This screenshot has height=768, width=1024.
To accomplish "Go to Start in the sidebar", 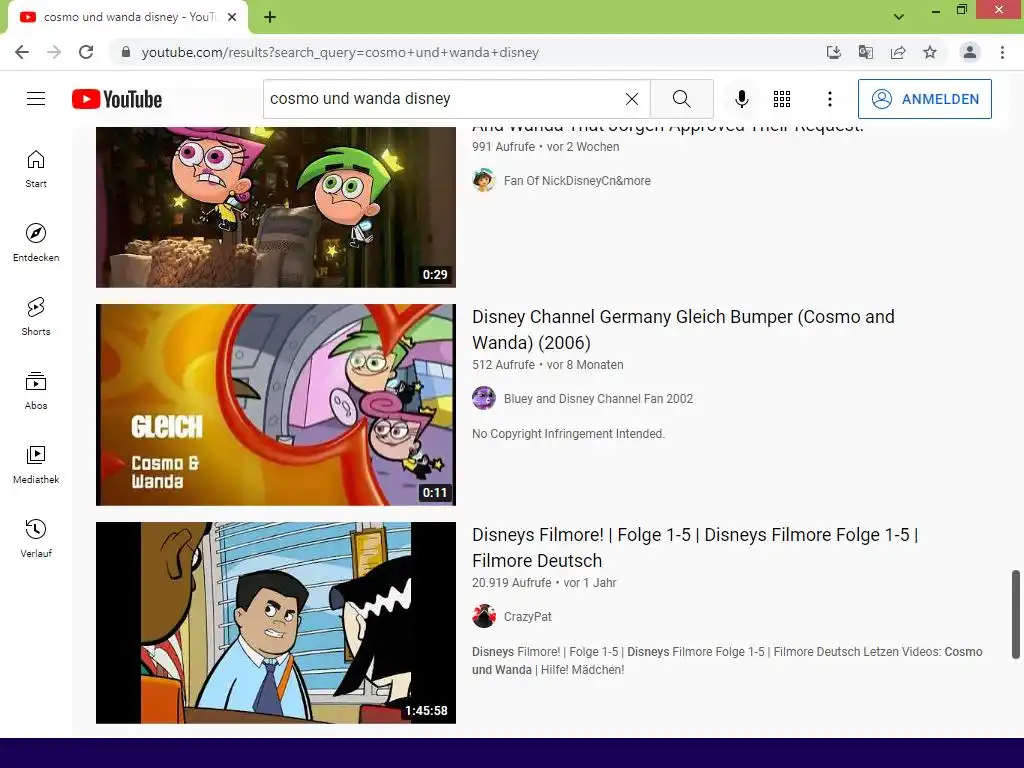I will tap(36, 169).
